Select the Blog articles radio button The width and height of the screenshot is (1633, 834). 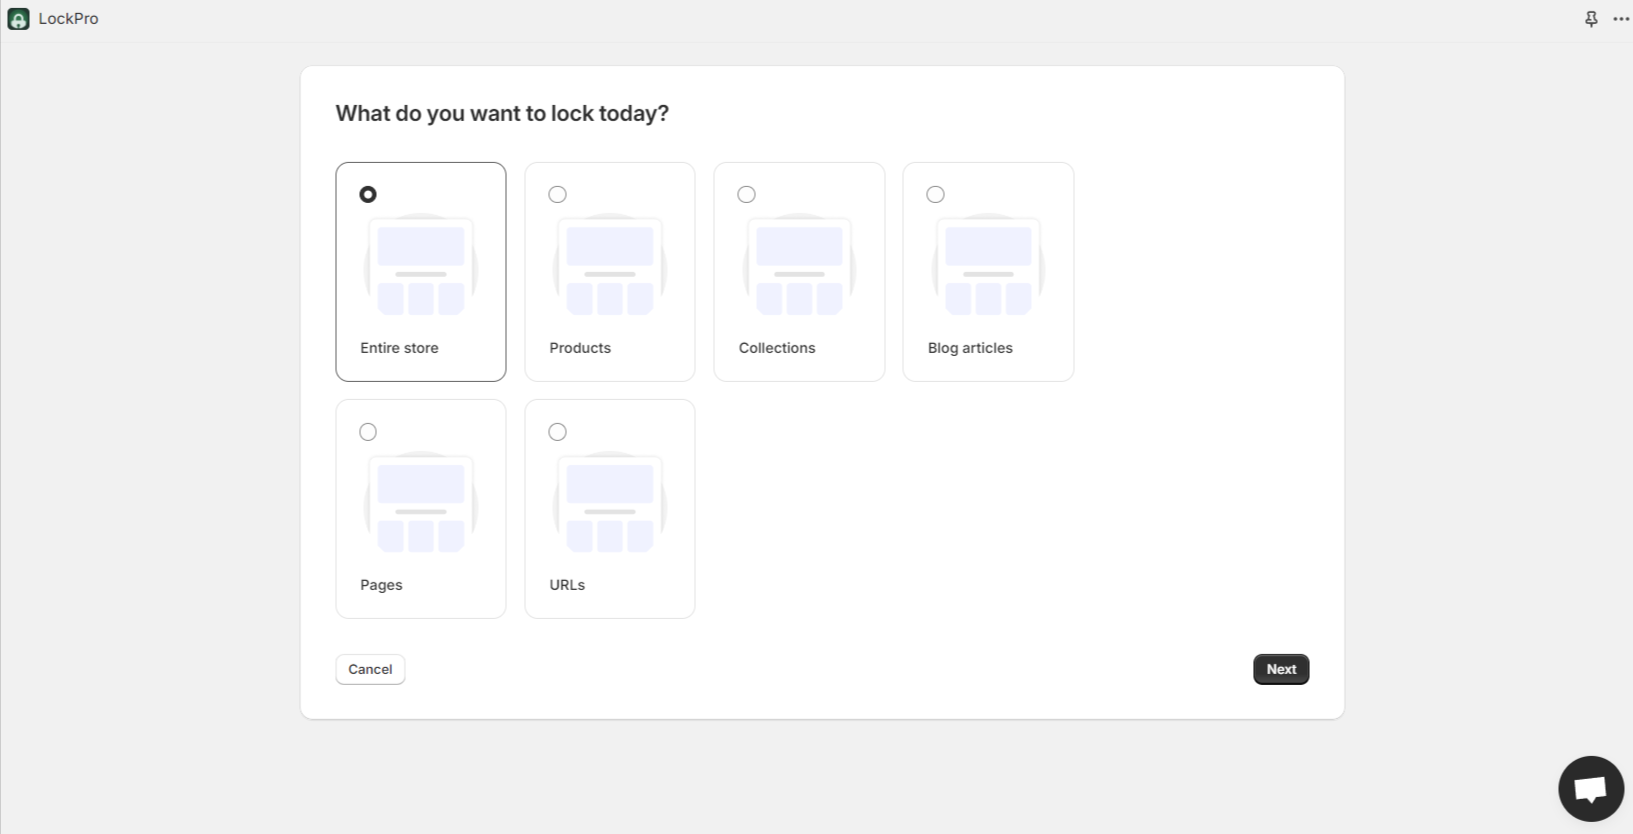click(x=935, y=195)
